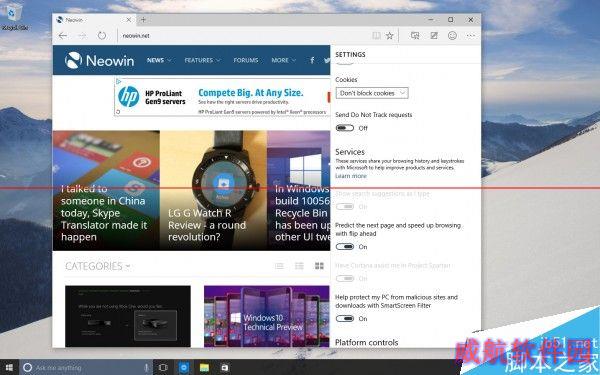The image size is (600, 375).
Task: Reload the page with the refresh icon
Action: point(101,36)
